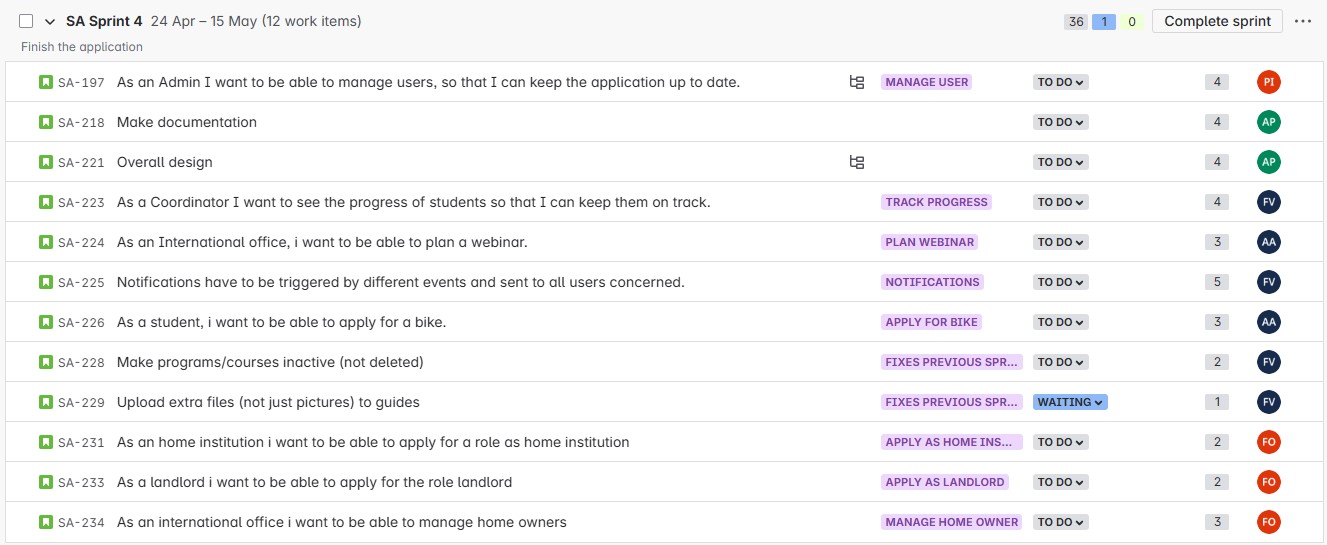Tick the SA Sprint 4 select checkbox
Viewport: 1327px width, 545px height.
[26, 21]
